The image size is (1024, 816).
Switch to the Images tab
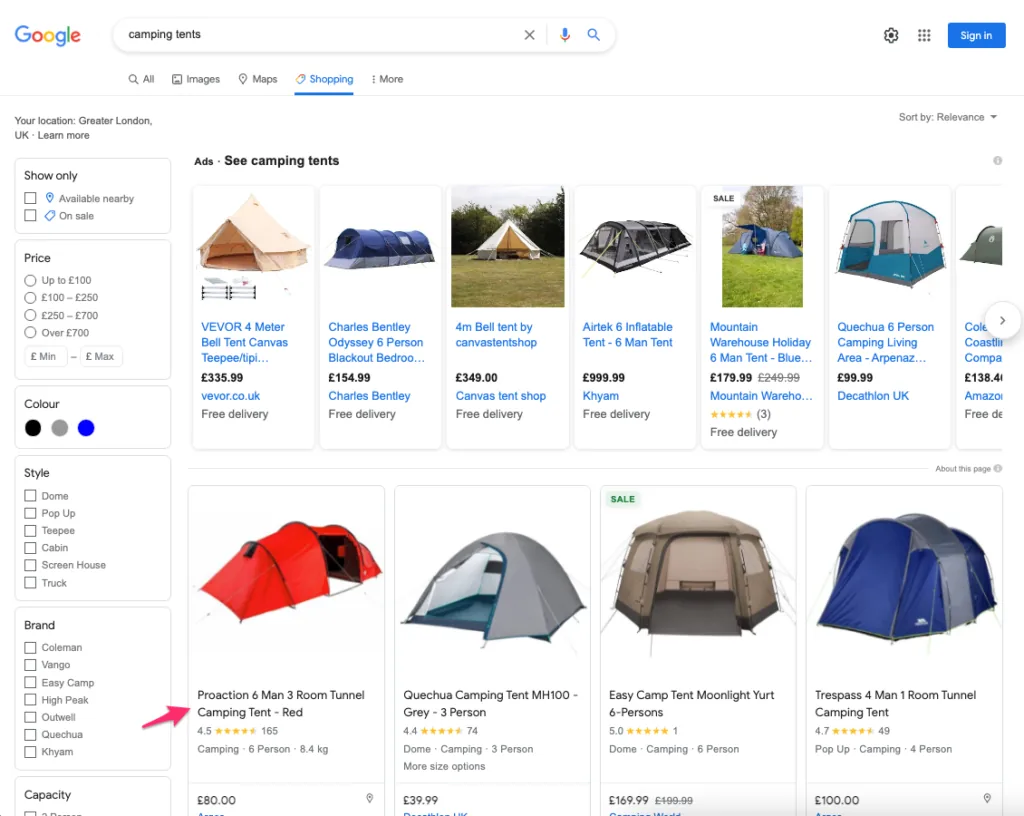(196, 79)
